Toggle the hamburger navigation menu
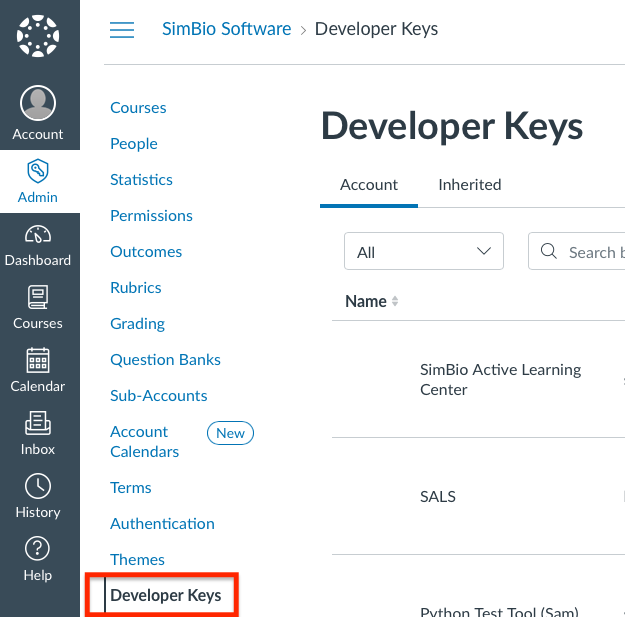This screenshot has width=625, height=617. [x=122, y=29]
